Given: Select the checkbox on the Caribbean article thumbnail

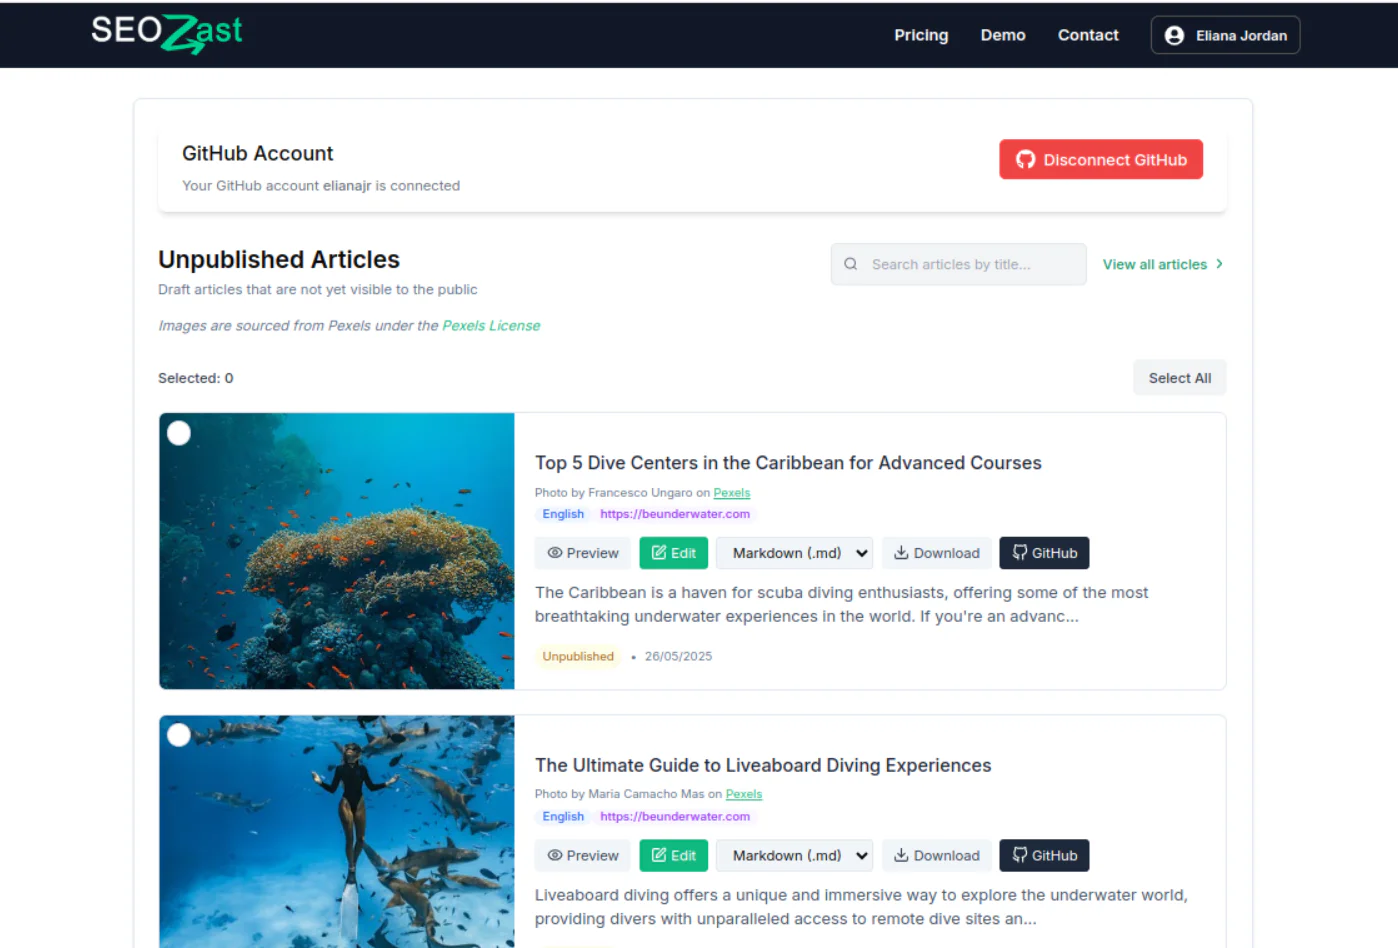Looking at the screenshot, I should coord(178,433).
